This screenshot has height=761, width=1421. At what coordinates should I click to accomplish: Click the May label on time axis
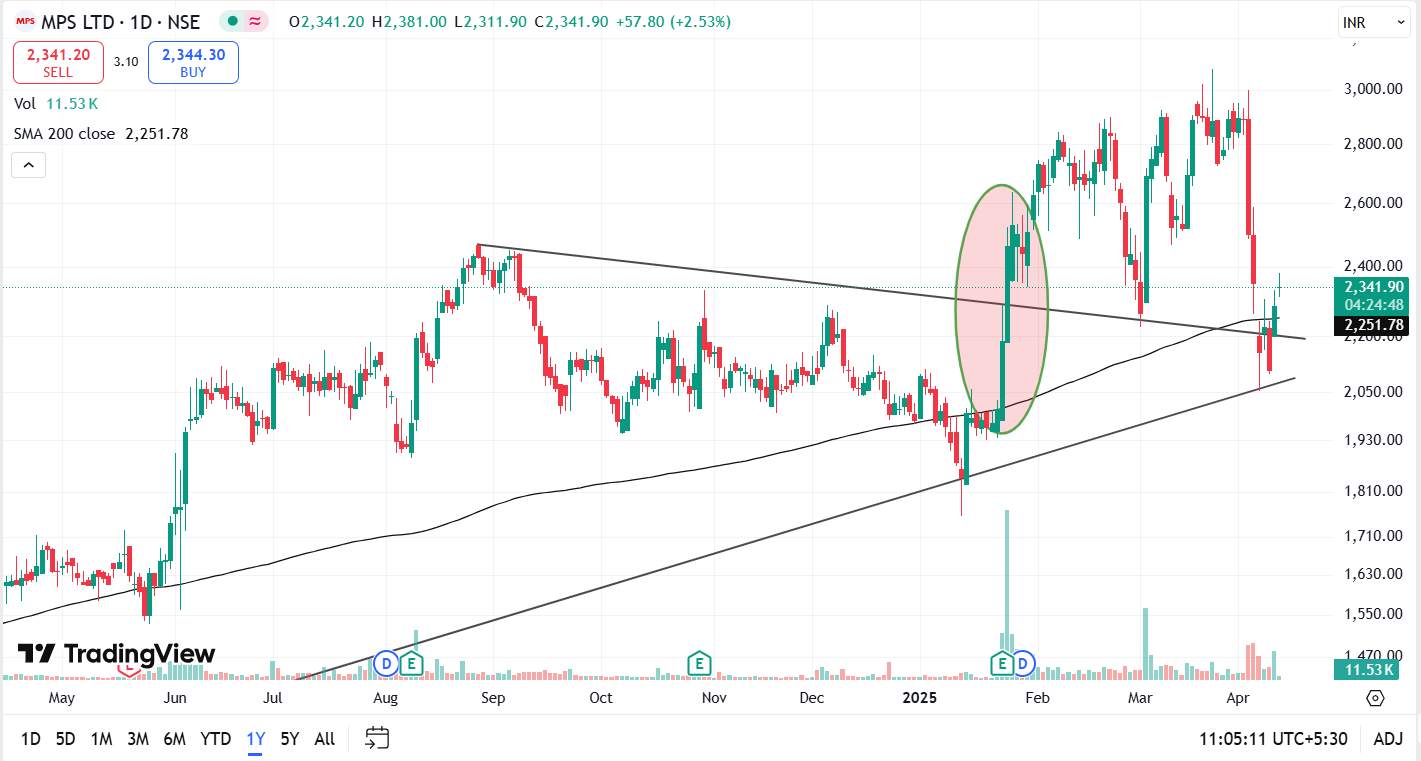[x=62, y=698]
